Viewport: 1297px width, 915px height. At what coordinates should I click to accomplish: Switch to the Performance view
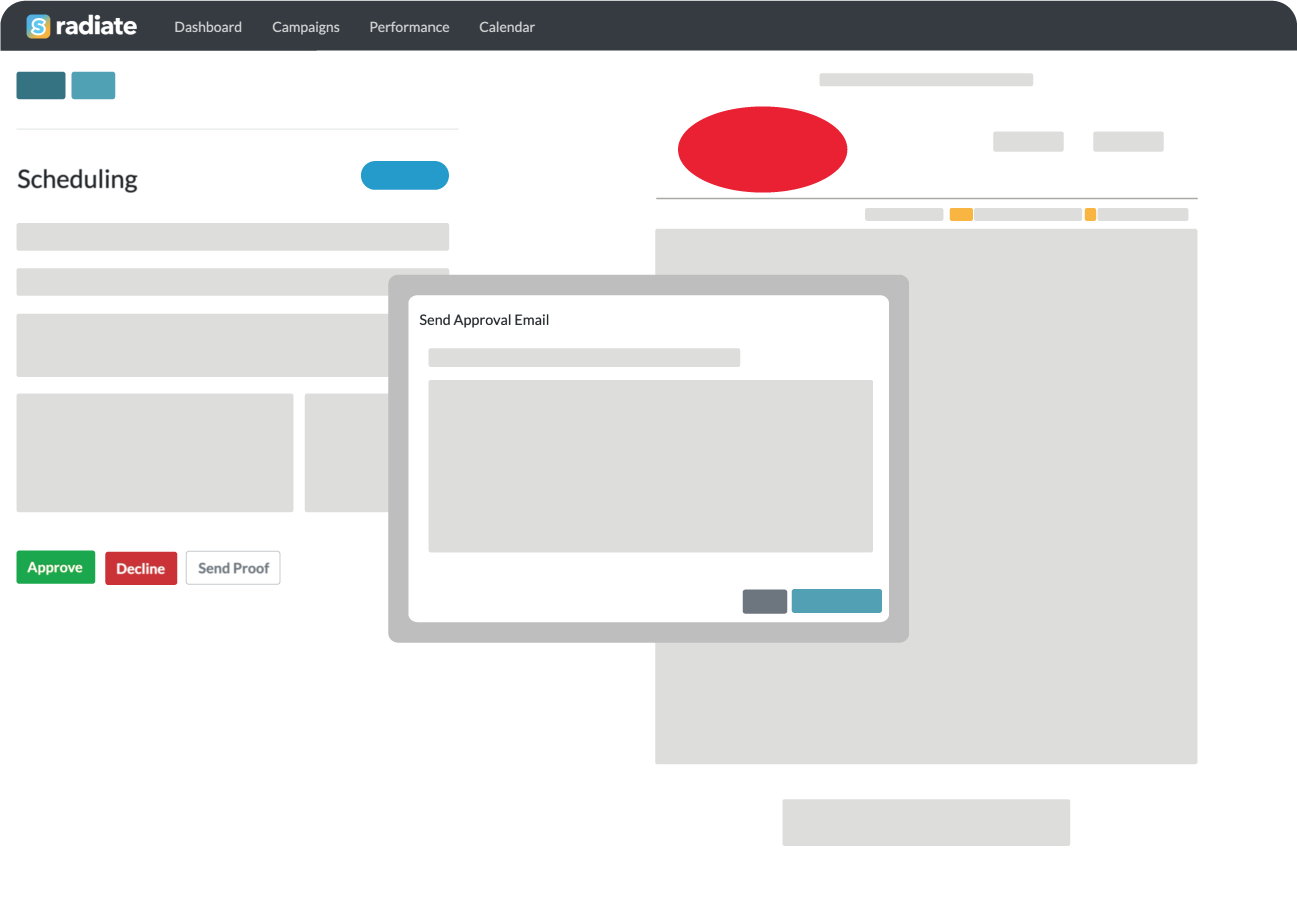pyautogui.click(x=409, y=27)
